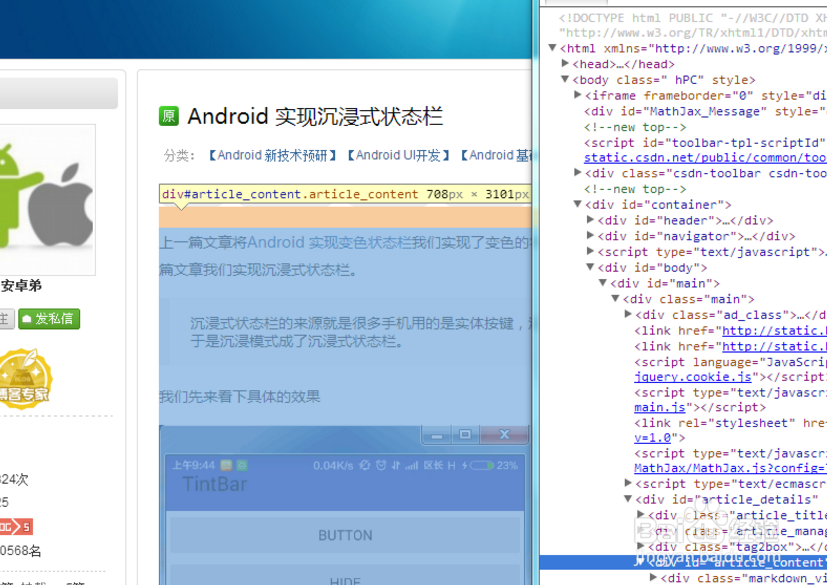
Task: Click the text 我们先来看下具体的效果
Action: pos(239,397)
